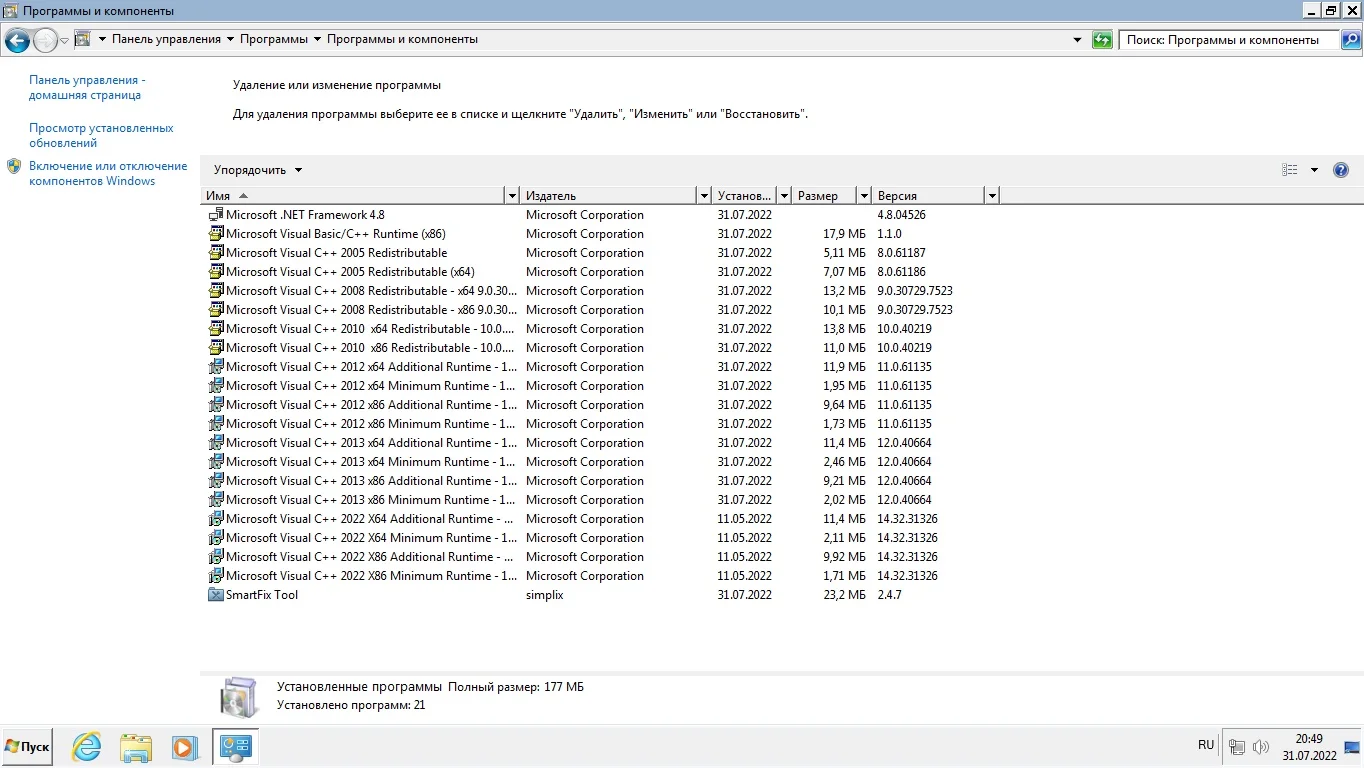The image size is (1364, 768).
Task: Expand breadcrumb arrow after Панель управления
Action: 230,39
